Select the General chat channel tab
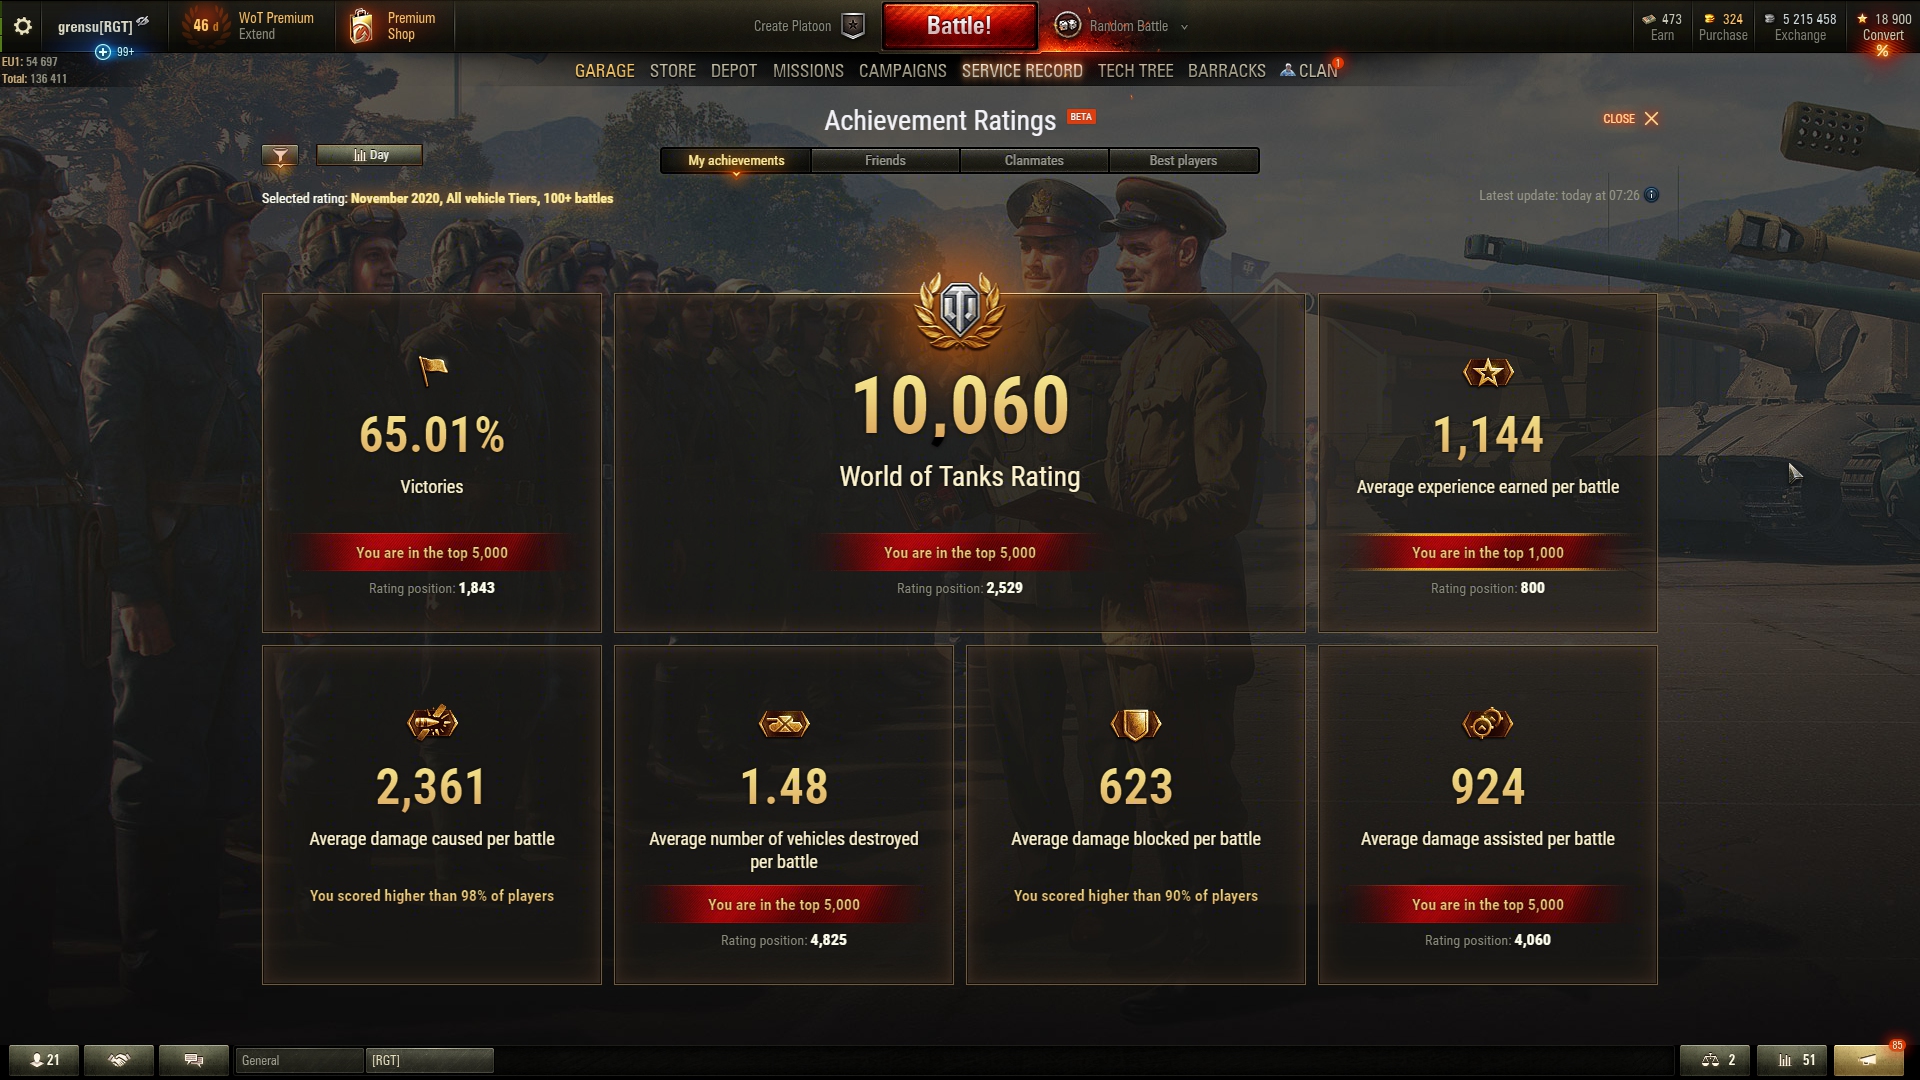This screenshot has width=1920, height=1080. click(299, 1060)
